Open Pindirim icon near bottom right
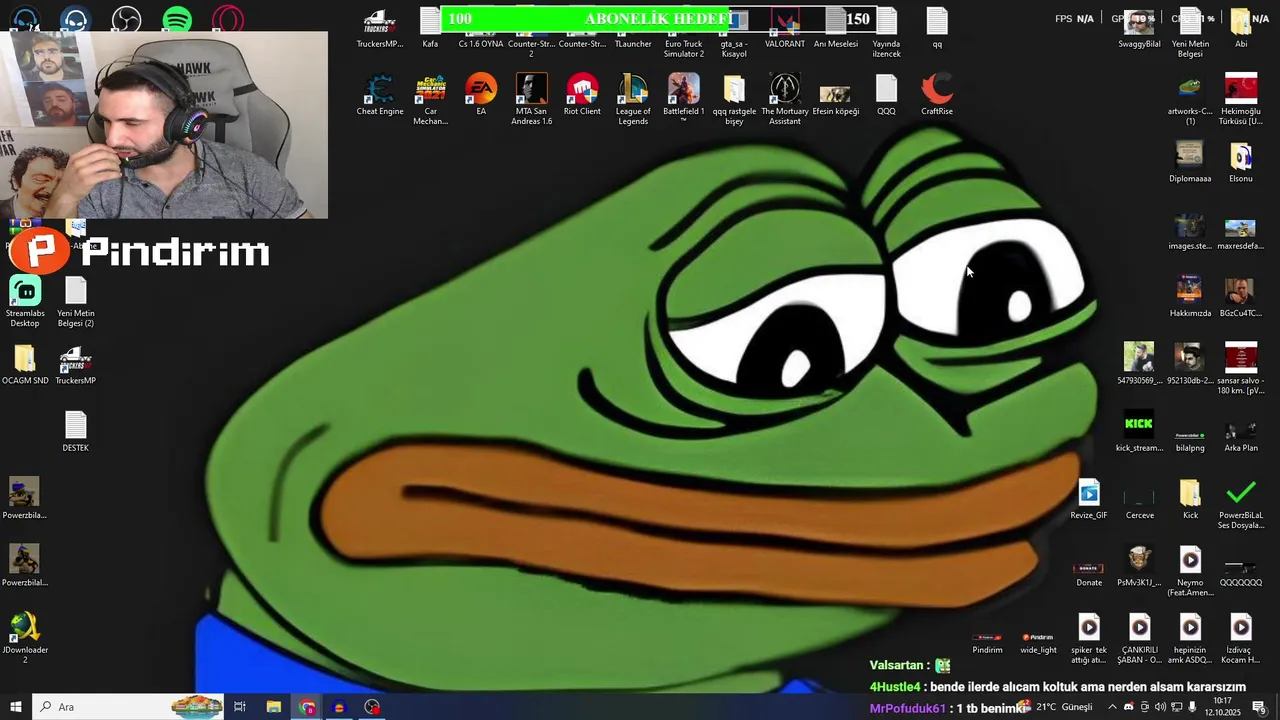The height and width of the screenshot is (720, 1280). [x=987, y=642]
